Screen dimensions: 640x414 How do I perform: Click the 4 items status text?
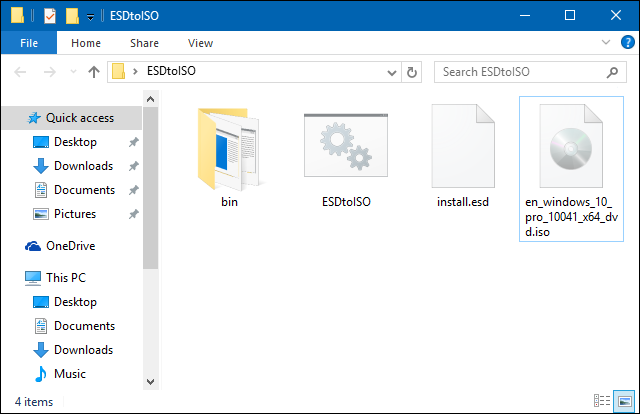click(34, 402)
